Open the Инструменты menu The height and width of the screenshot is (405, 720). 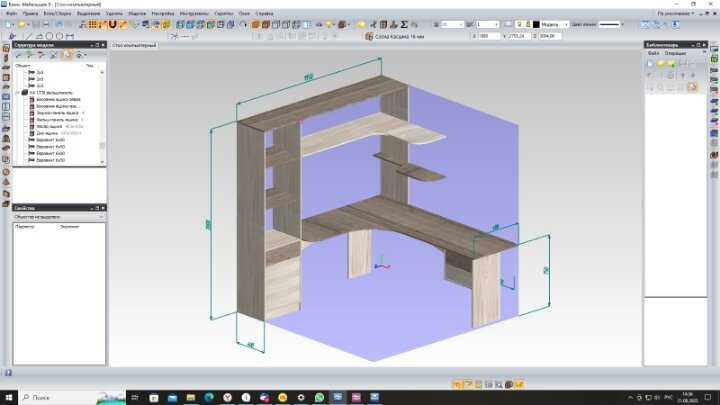pos(194,13)
